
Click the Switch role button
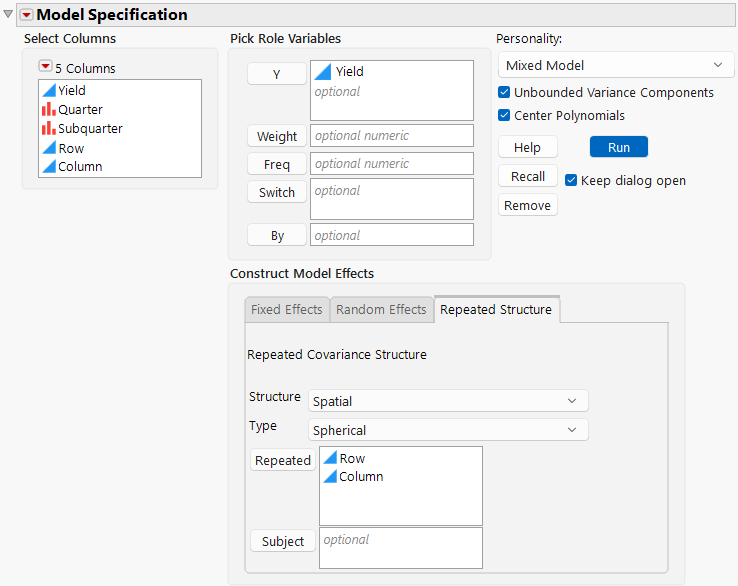277,192
